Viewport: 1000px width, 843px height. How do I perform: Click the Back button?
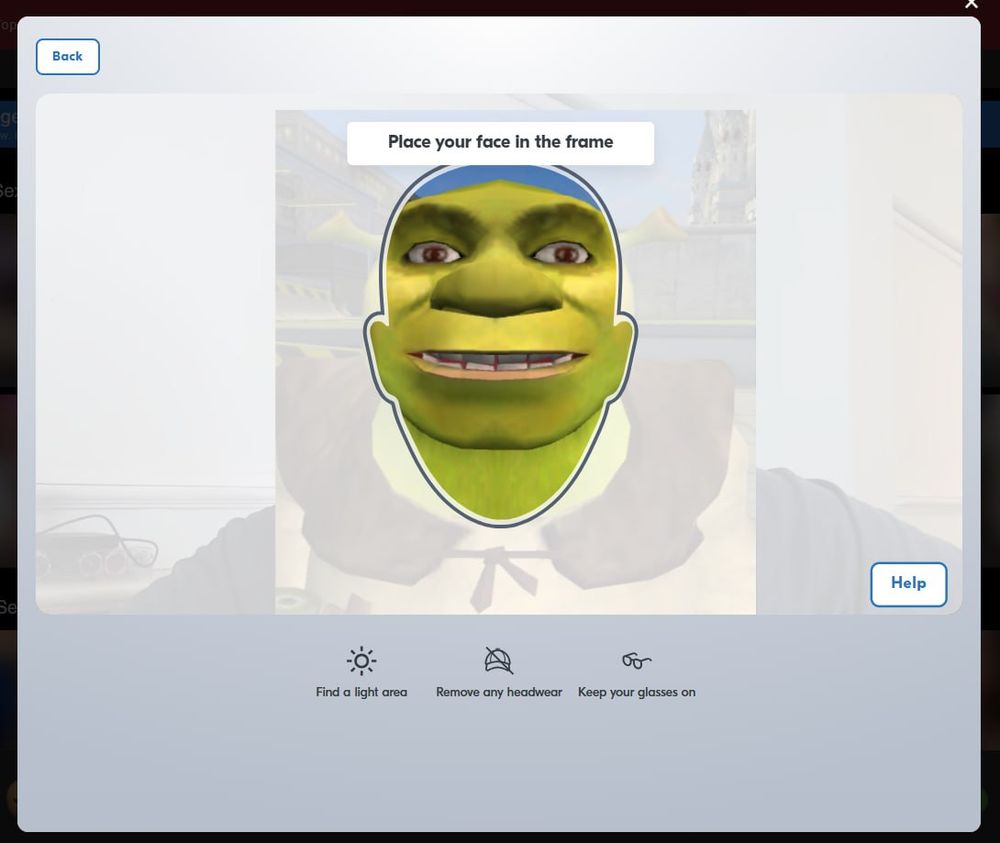[68, 57]
